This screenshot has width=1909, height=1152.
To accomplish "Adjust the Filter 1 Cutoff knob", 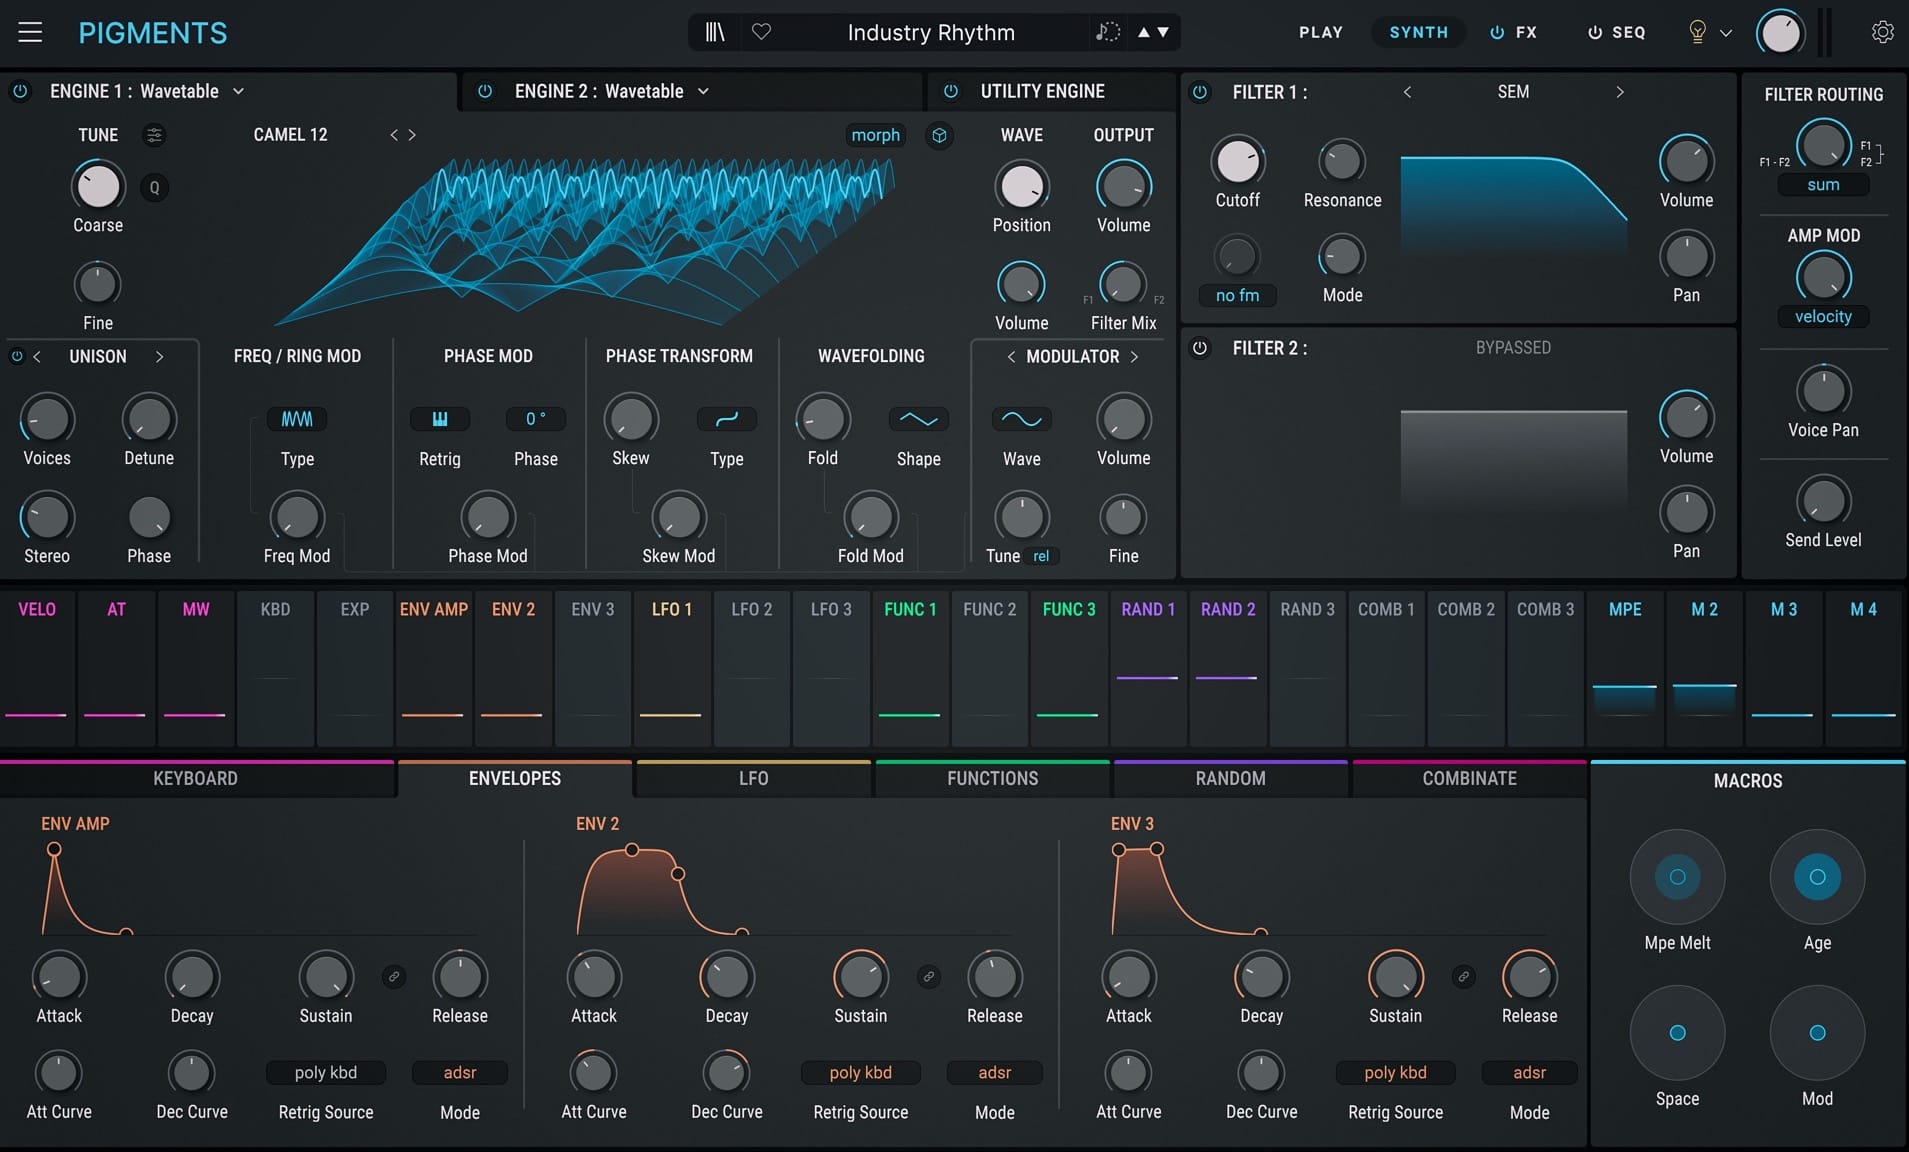I will pos(1238,161).
